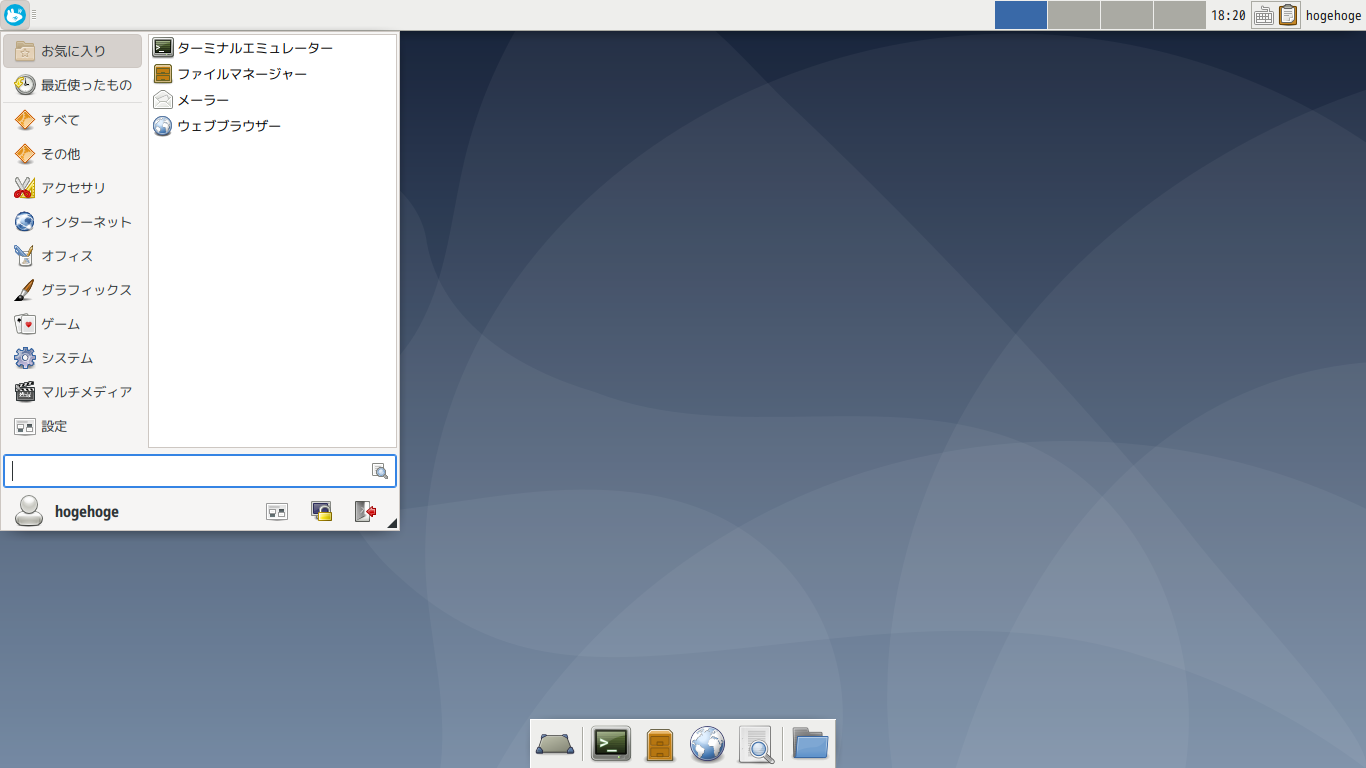Select the お気に入り category
This screenshot has height=768, width=1366.
coord(72,51)
